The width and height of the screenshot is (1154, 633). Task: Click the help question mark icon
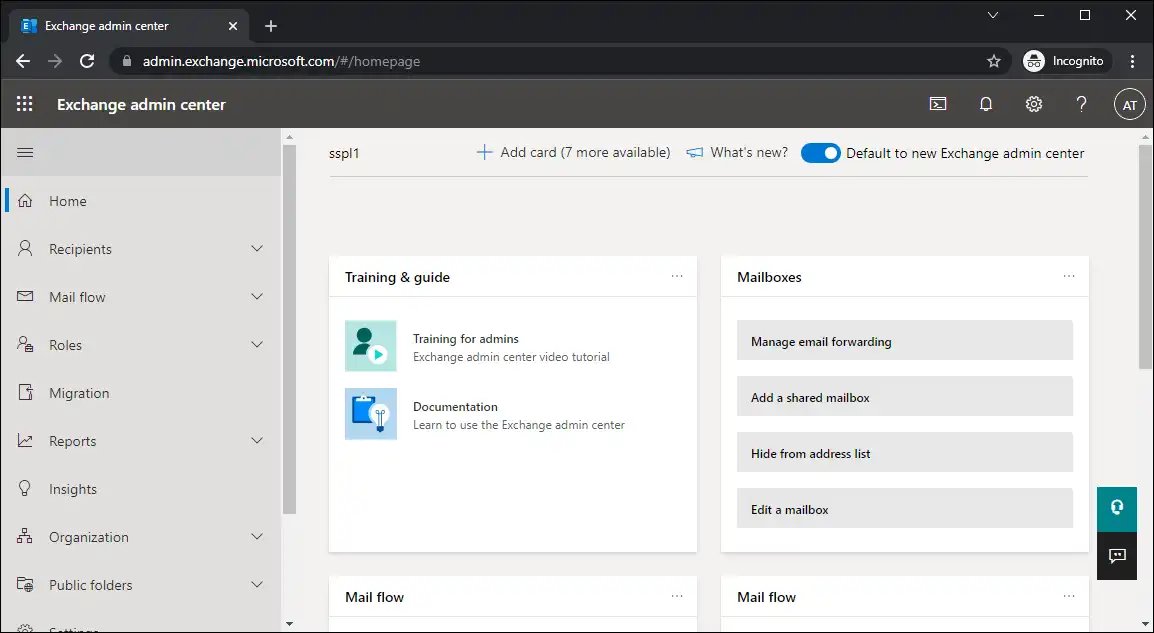[1081, 104]
